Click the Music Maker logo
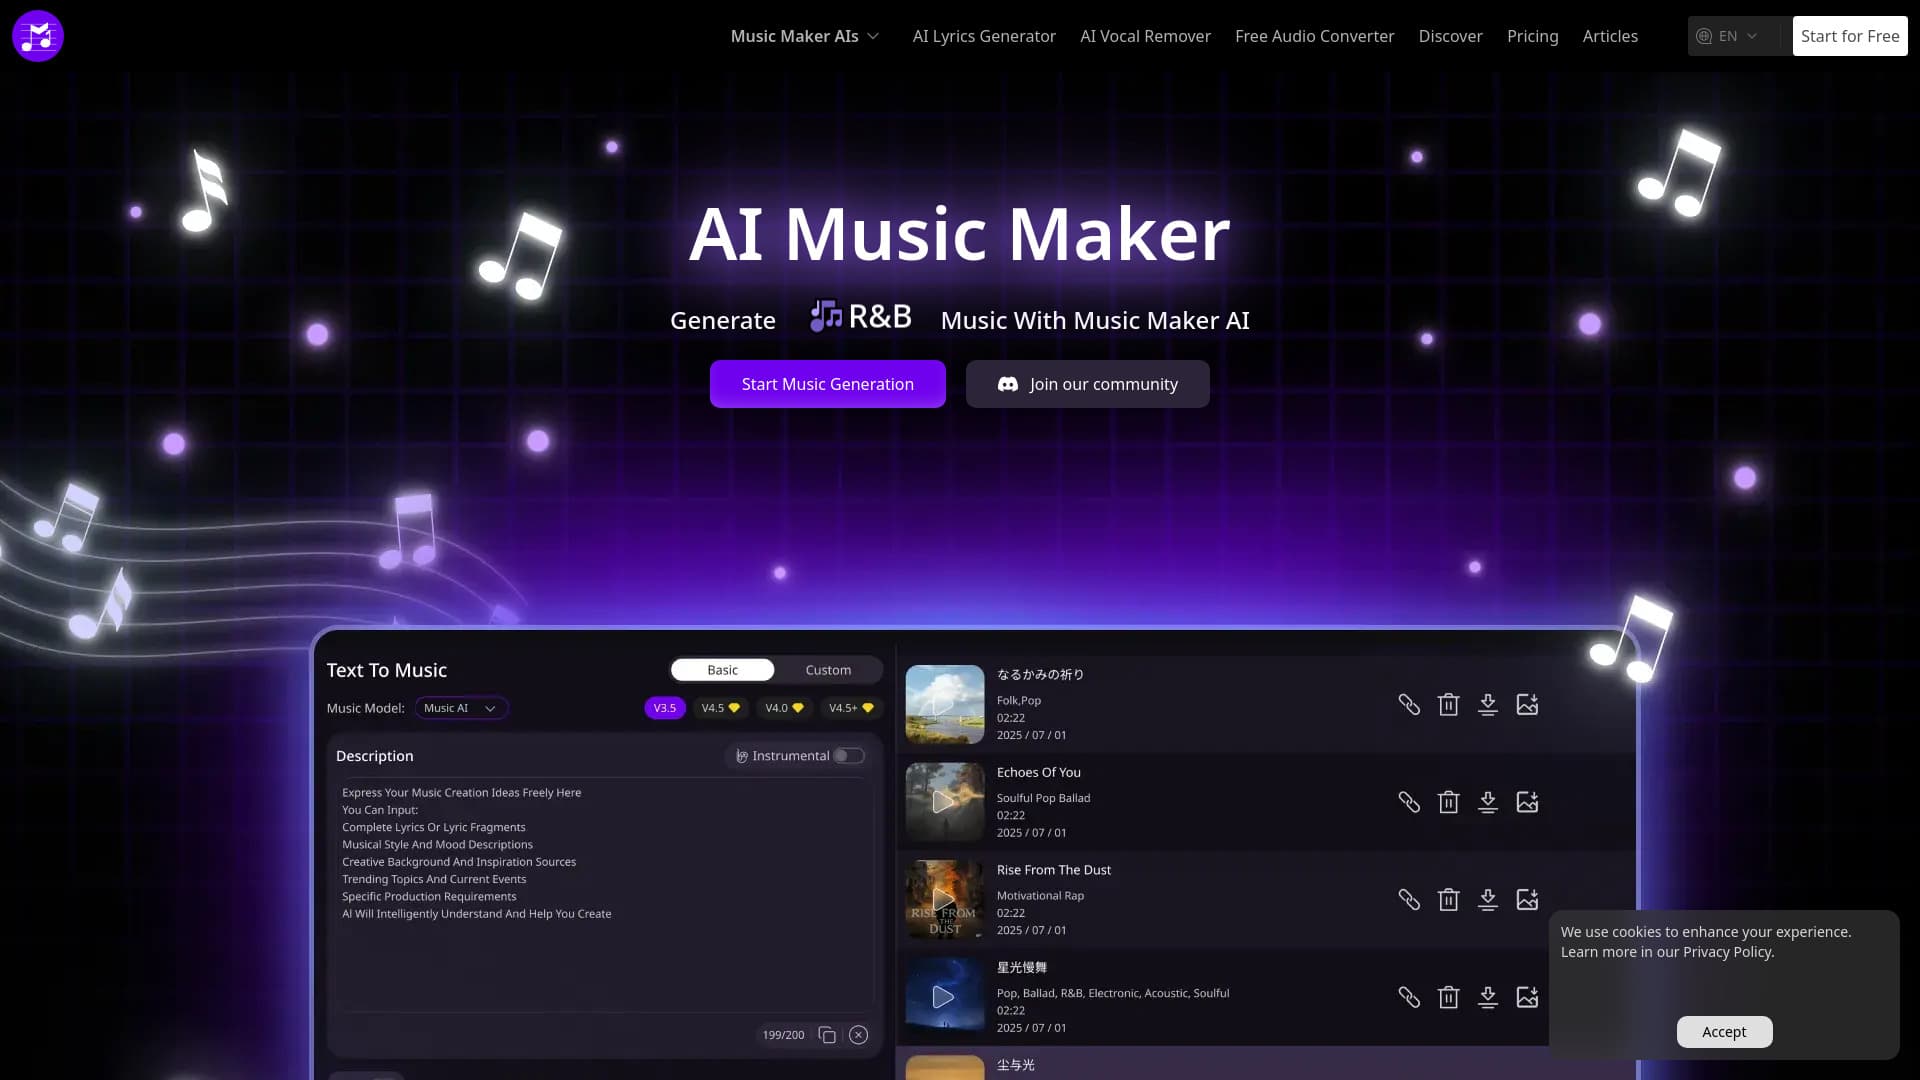The width and height of the screenshot is (1920, 1080). coord(37,35)
